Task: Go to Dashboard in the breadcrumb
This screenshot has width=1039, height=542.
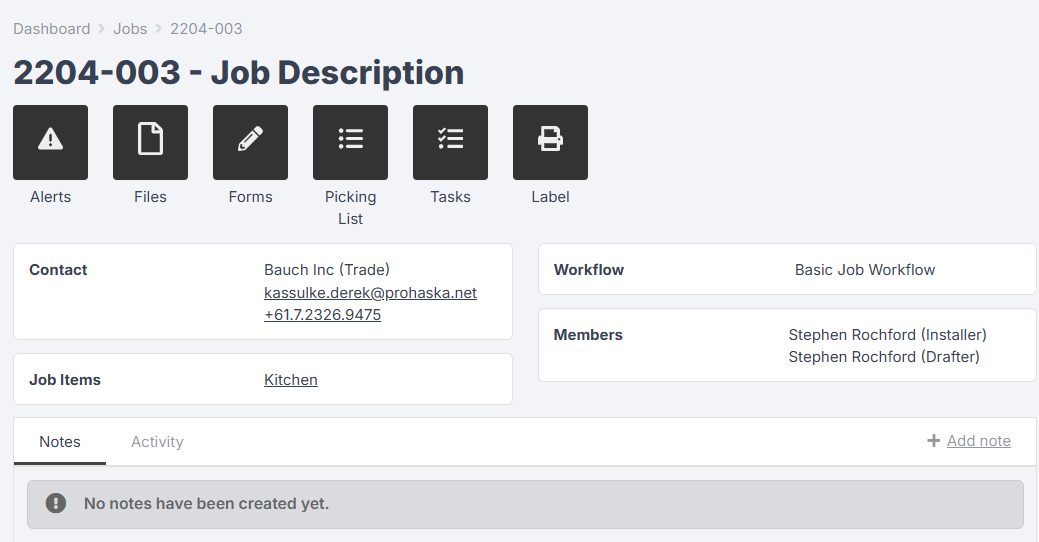Action: pos(52,28)
